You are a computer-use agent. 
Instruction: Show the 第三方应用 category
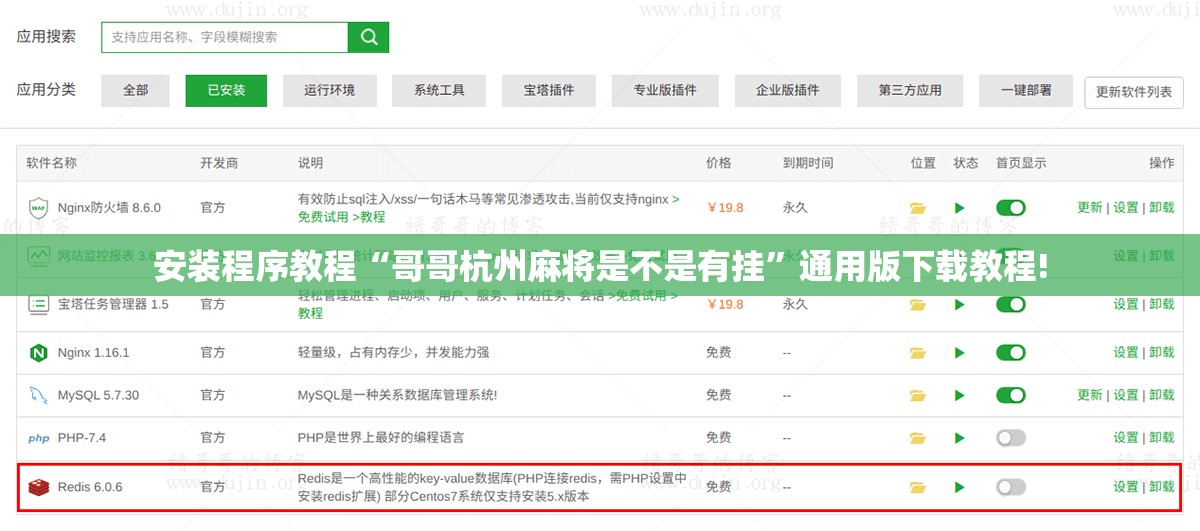point(910,90)
